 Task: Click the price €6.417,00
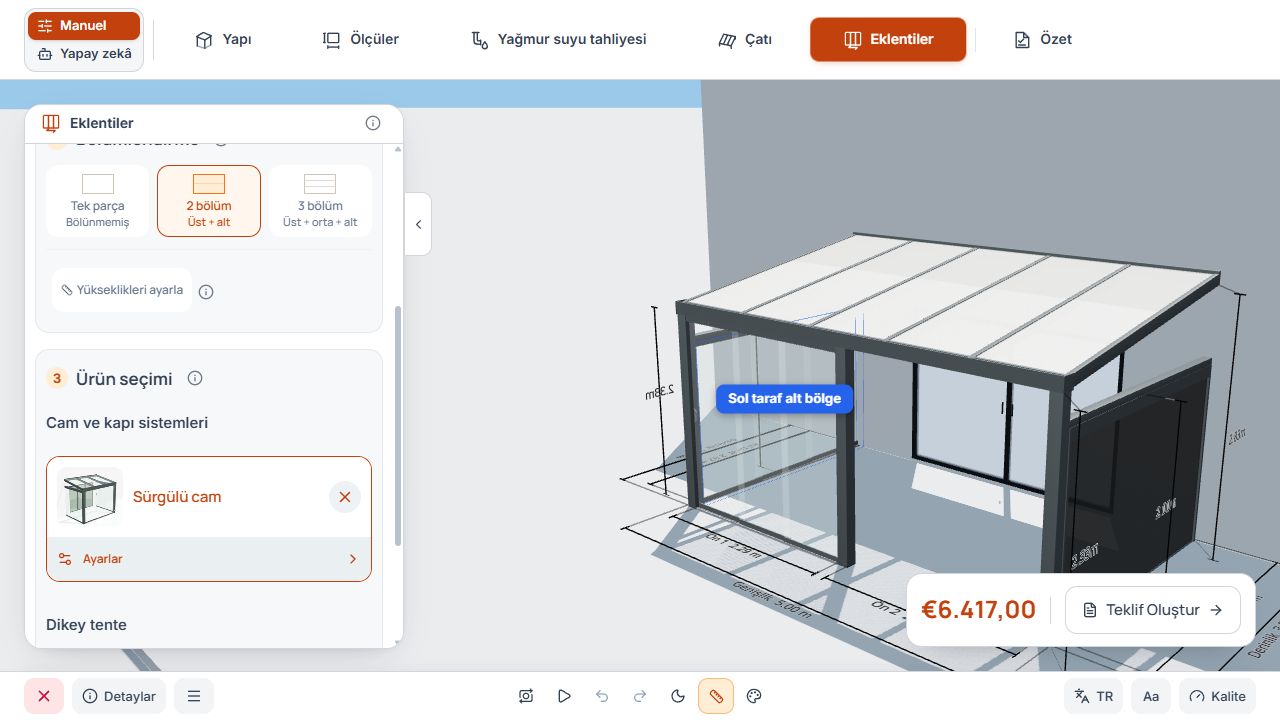[x=978, y=610]
